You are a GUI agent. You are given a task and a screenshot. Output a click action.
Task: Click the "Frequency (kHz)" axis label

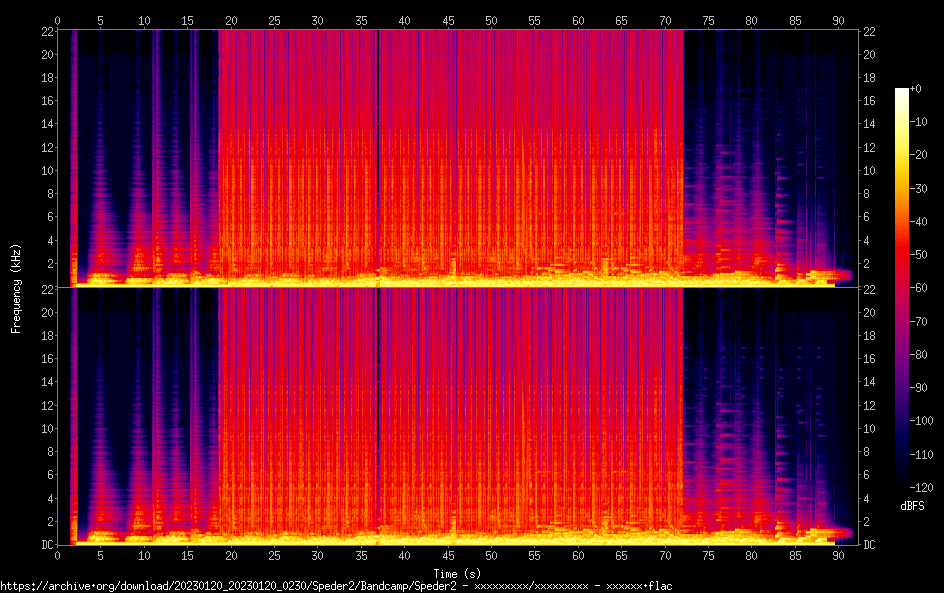click(16, 287)
